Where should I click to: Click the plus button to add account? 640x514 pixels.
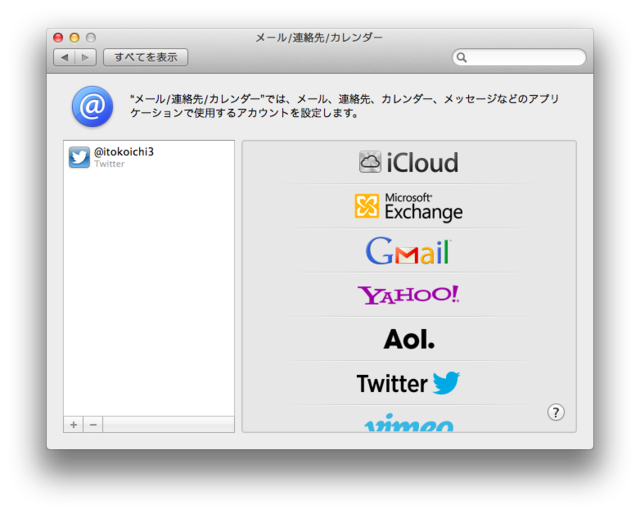73,425
